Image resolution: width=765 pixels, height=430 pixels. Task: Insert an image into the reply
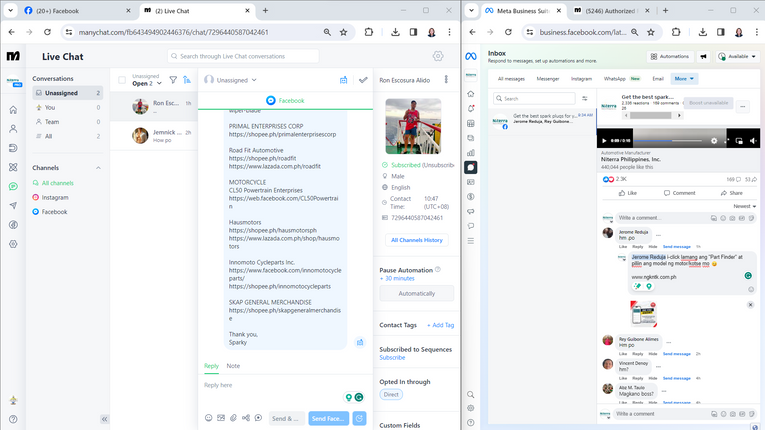(221, 418)
